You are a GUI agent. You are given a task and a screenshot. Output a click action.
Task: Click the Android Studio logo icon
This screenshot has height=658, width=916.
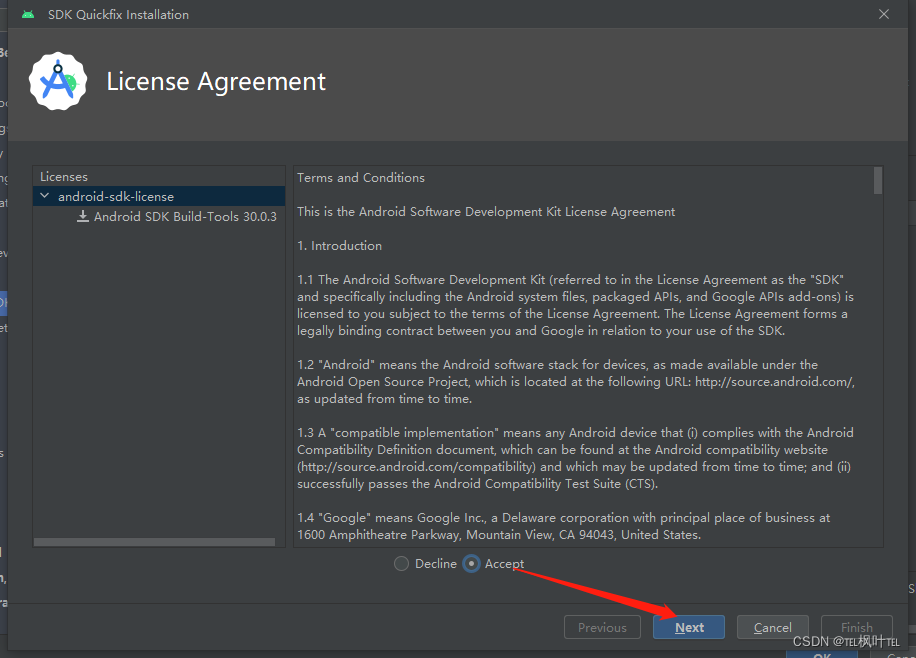point(58,82)
